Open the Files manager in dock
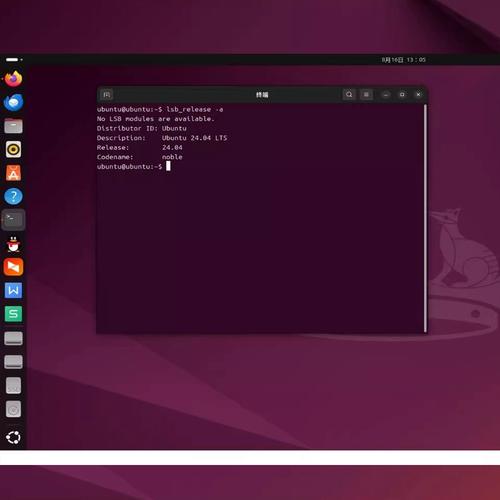 coord(13,126)
